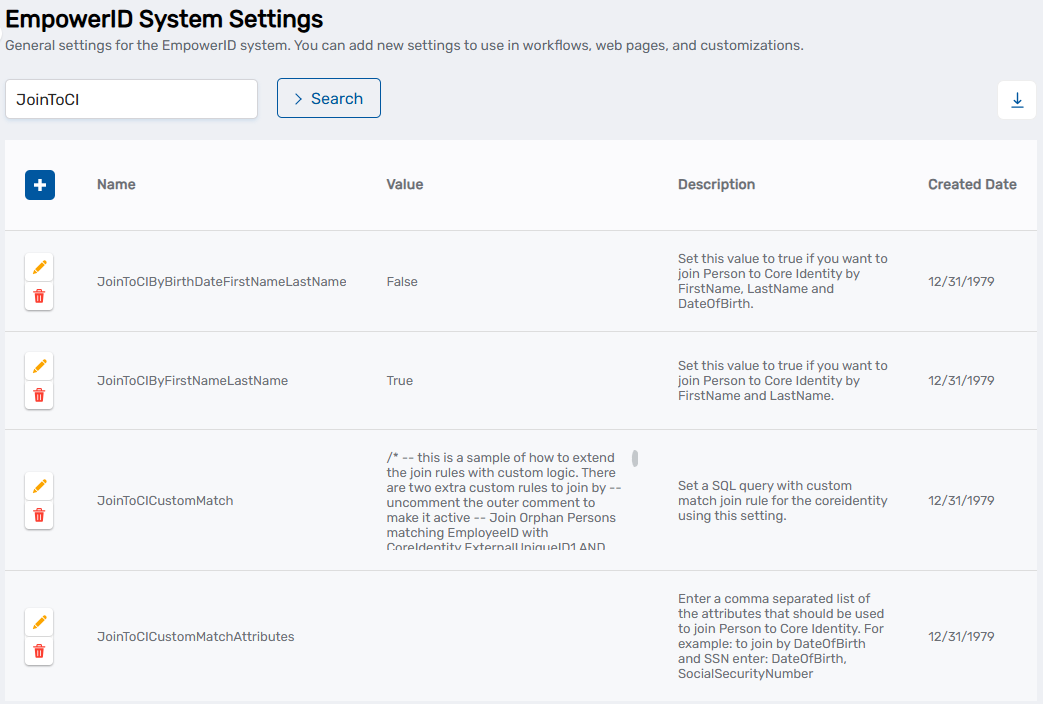The image size is (1043, 704).
Task: Add a new system setting
Action: pyautogui.click(x=40, y=185)
